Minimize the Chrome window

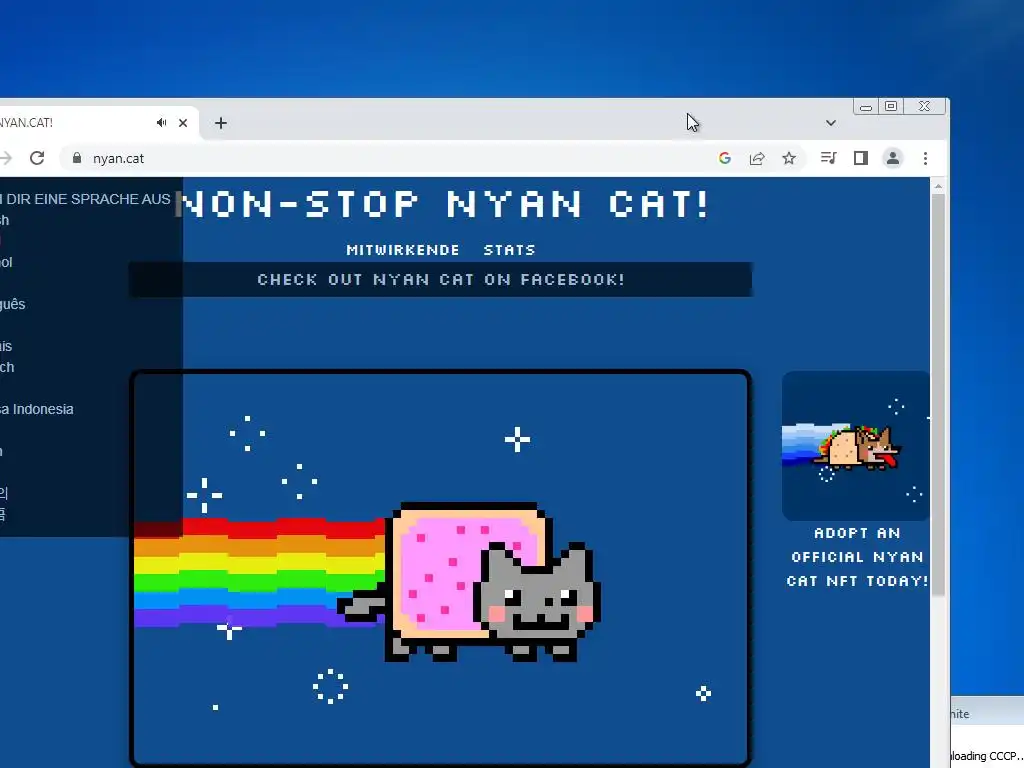866,106
